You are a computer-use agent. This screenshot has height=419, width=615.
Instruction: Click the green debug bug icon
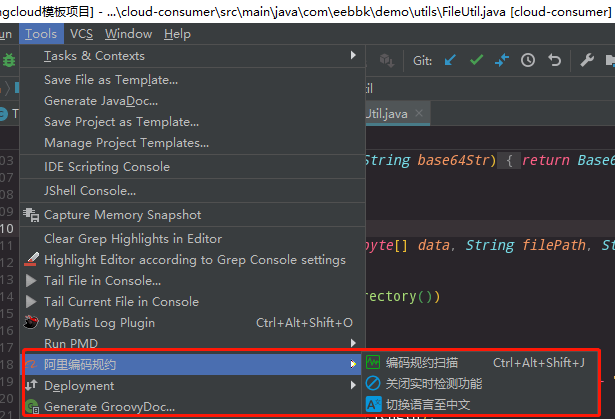pyautogui.click(x=9, y=60)
